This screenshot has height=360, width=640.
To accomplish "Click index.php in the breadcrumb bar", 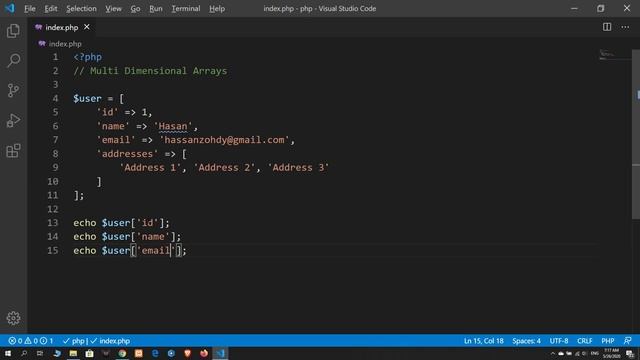I will coord(65,44).
